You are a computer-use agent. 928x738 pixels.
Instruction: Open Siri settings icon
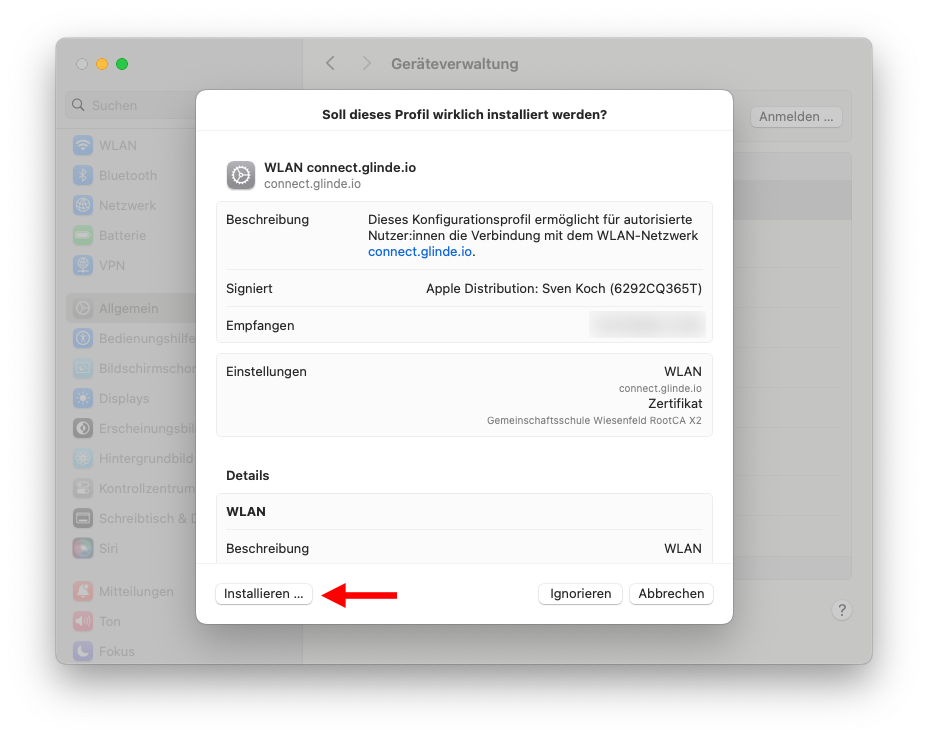coord(83,549)
